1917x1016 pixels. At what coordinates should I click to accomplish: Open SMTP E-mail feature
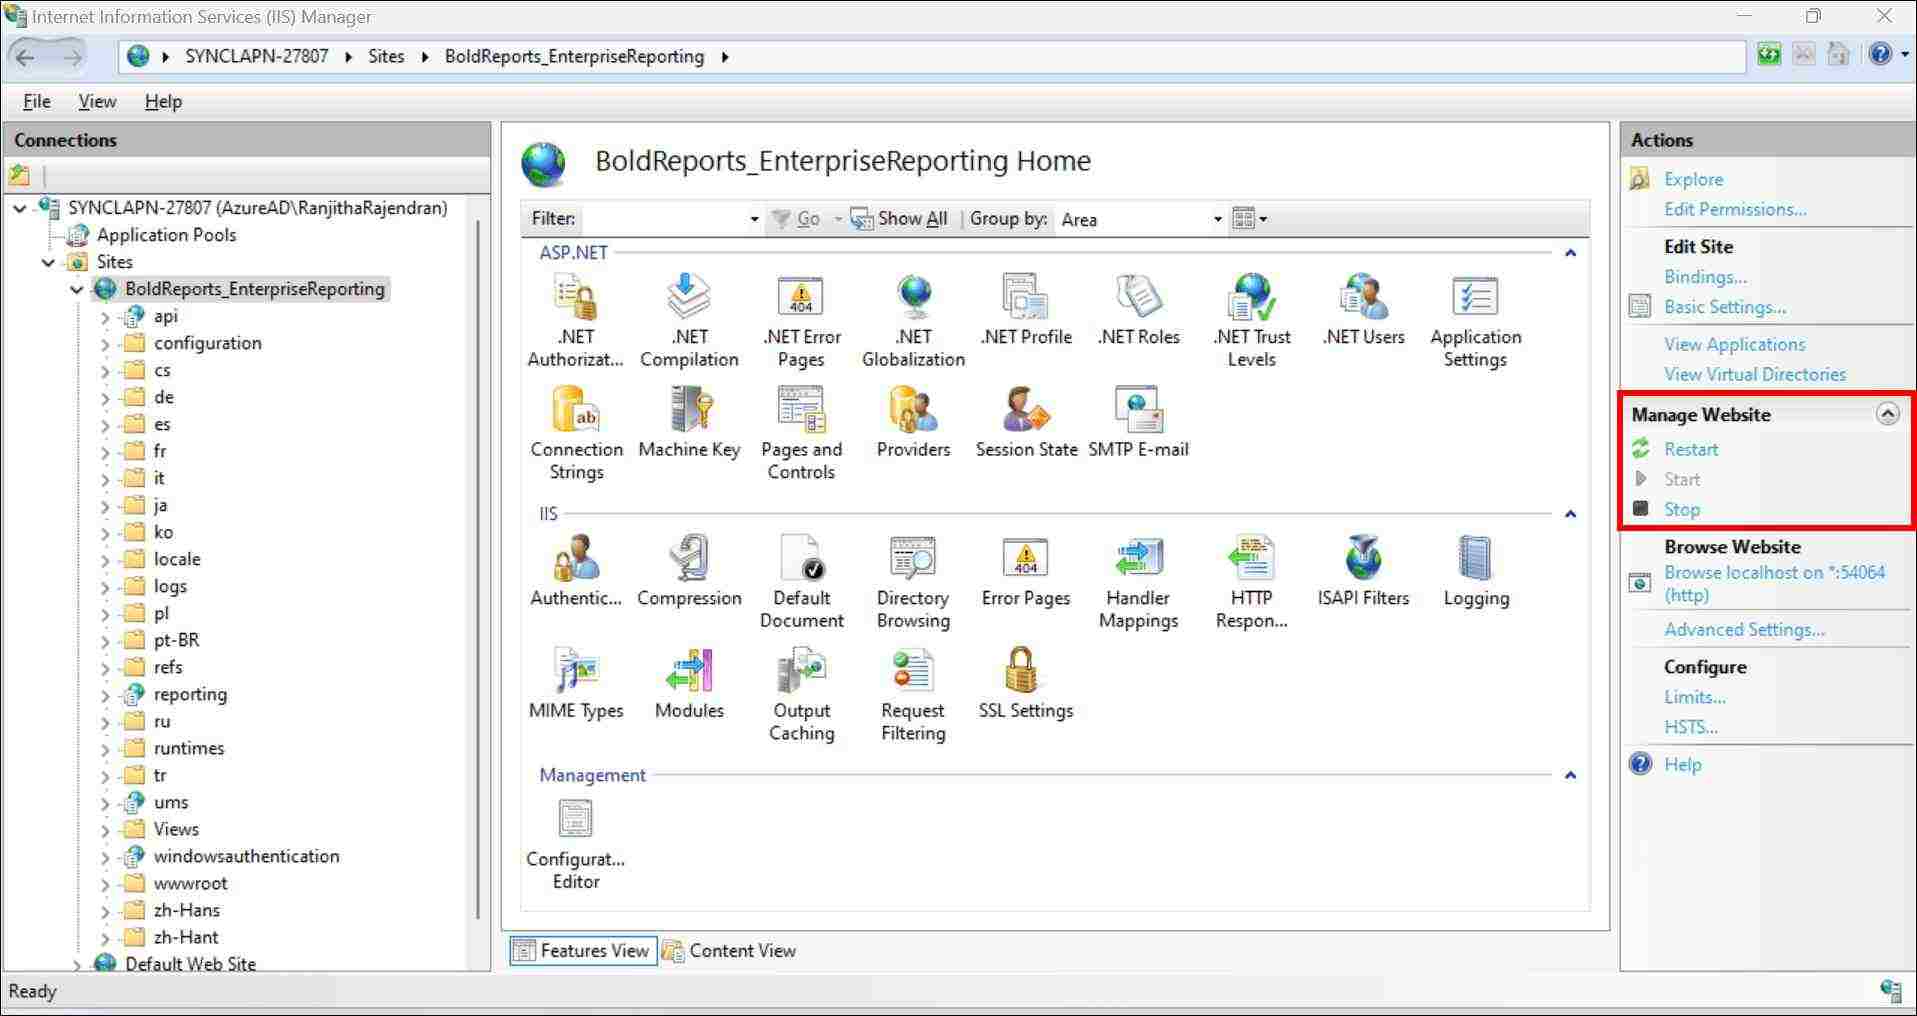point(1138,423)
